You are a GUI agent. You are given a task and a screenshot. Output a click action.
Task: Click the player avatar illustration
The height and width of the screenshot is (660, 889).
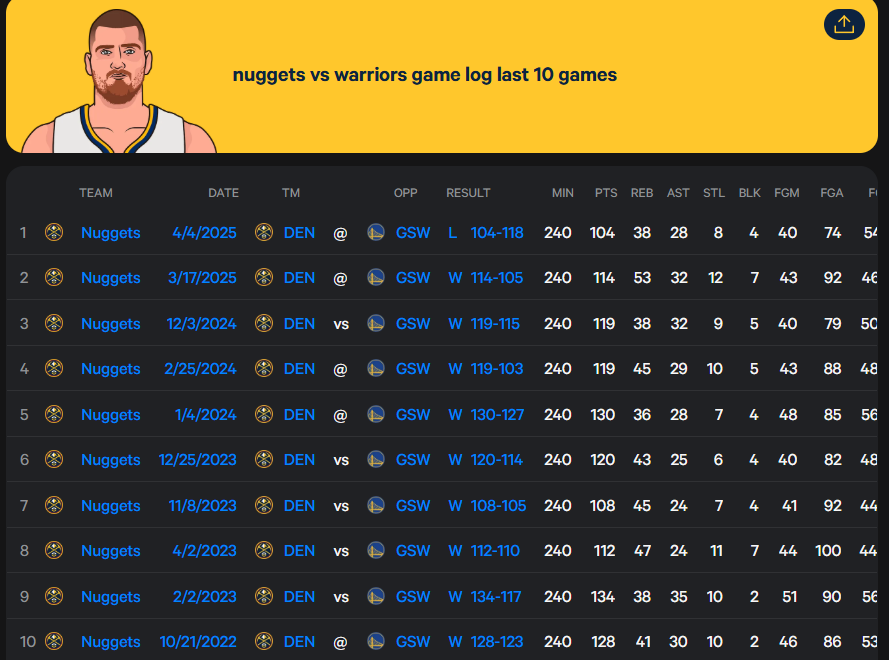click(118, 81)
